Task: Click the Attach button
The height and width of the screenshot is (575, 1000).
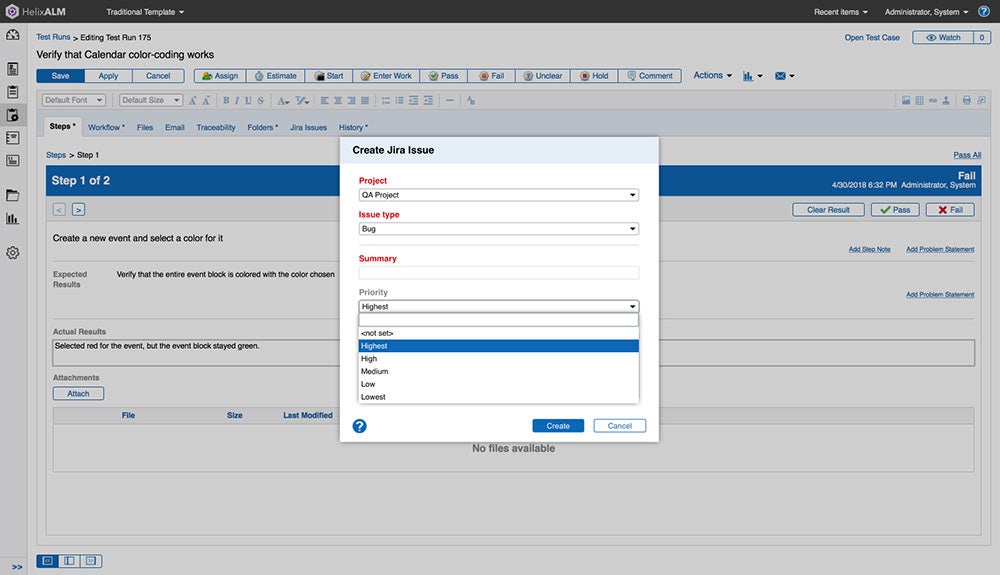Action: (78, 394)
